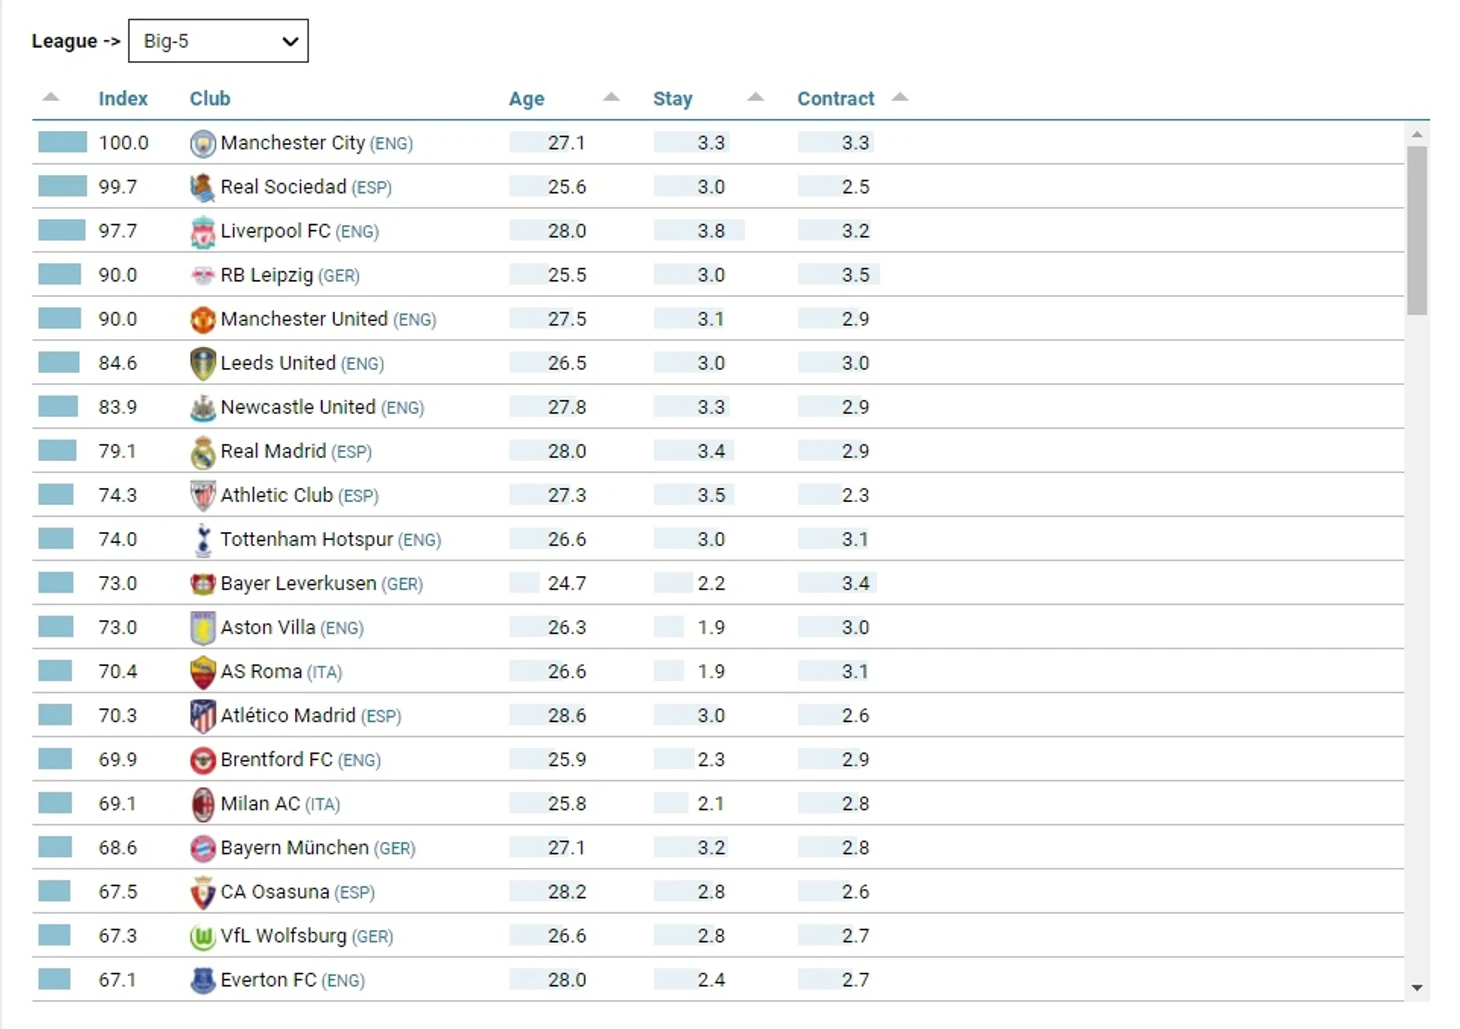
Task: Click the Real Madrid club crest
Action: (203, 452)
